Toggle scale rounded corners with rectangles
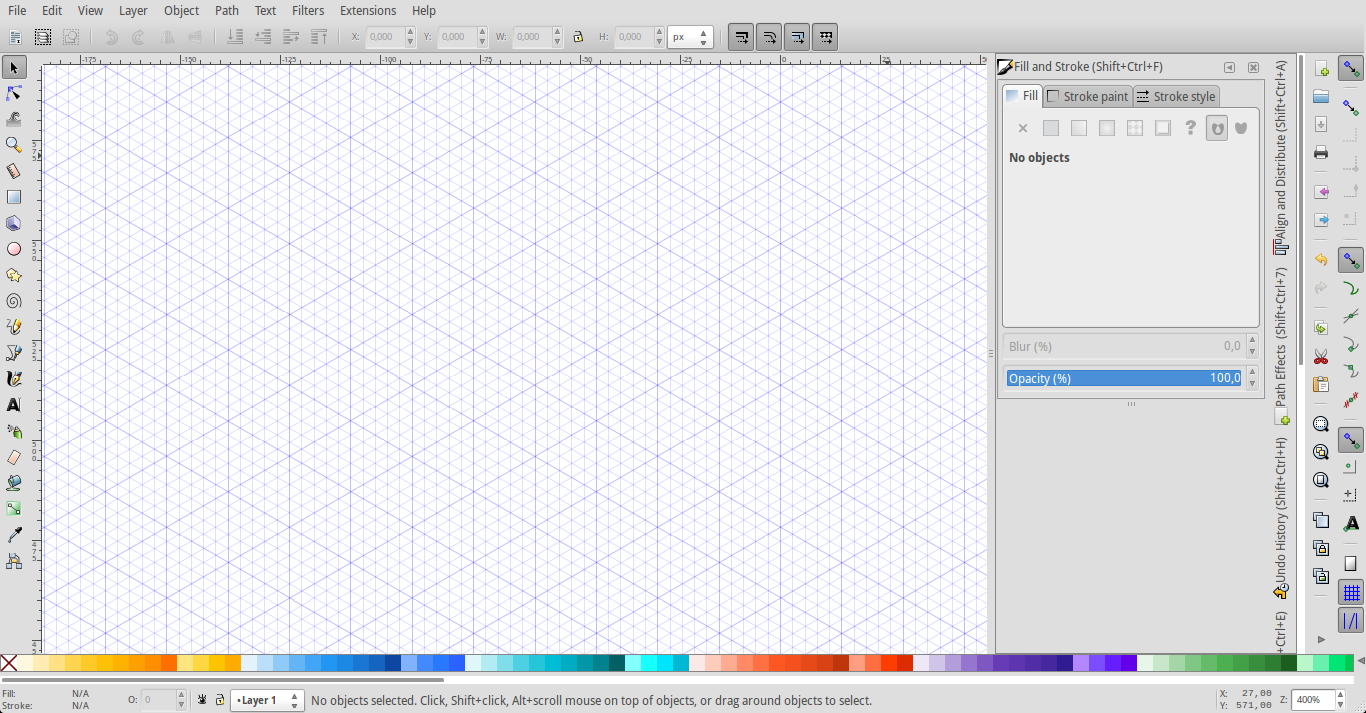Image resolution: width=1366 pixels, height=713 pixels. (769, 37)
